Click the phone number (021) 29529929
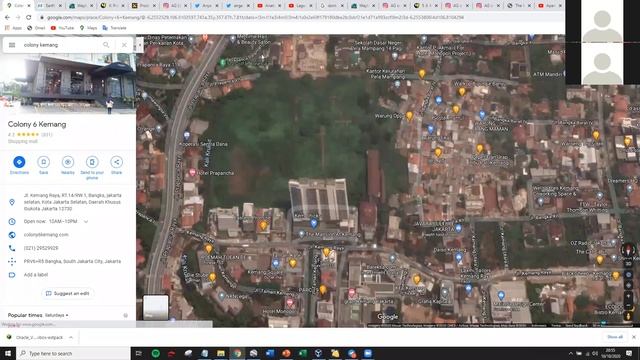640x360 pixels. click(x=41, y=248)
